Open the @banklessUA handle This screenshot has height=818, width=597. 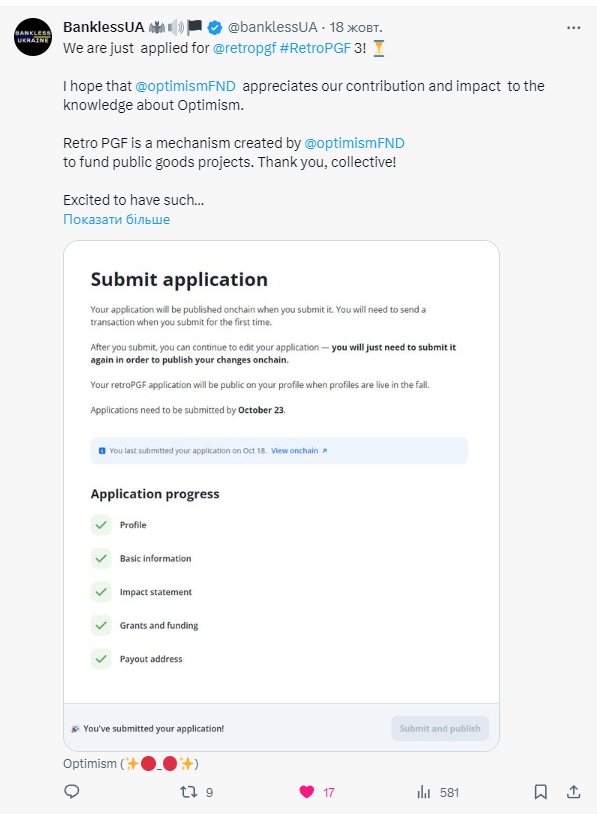272,27
